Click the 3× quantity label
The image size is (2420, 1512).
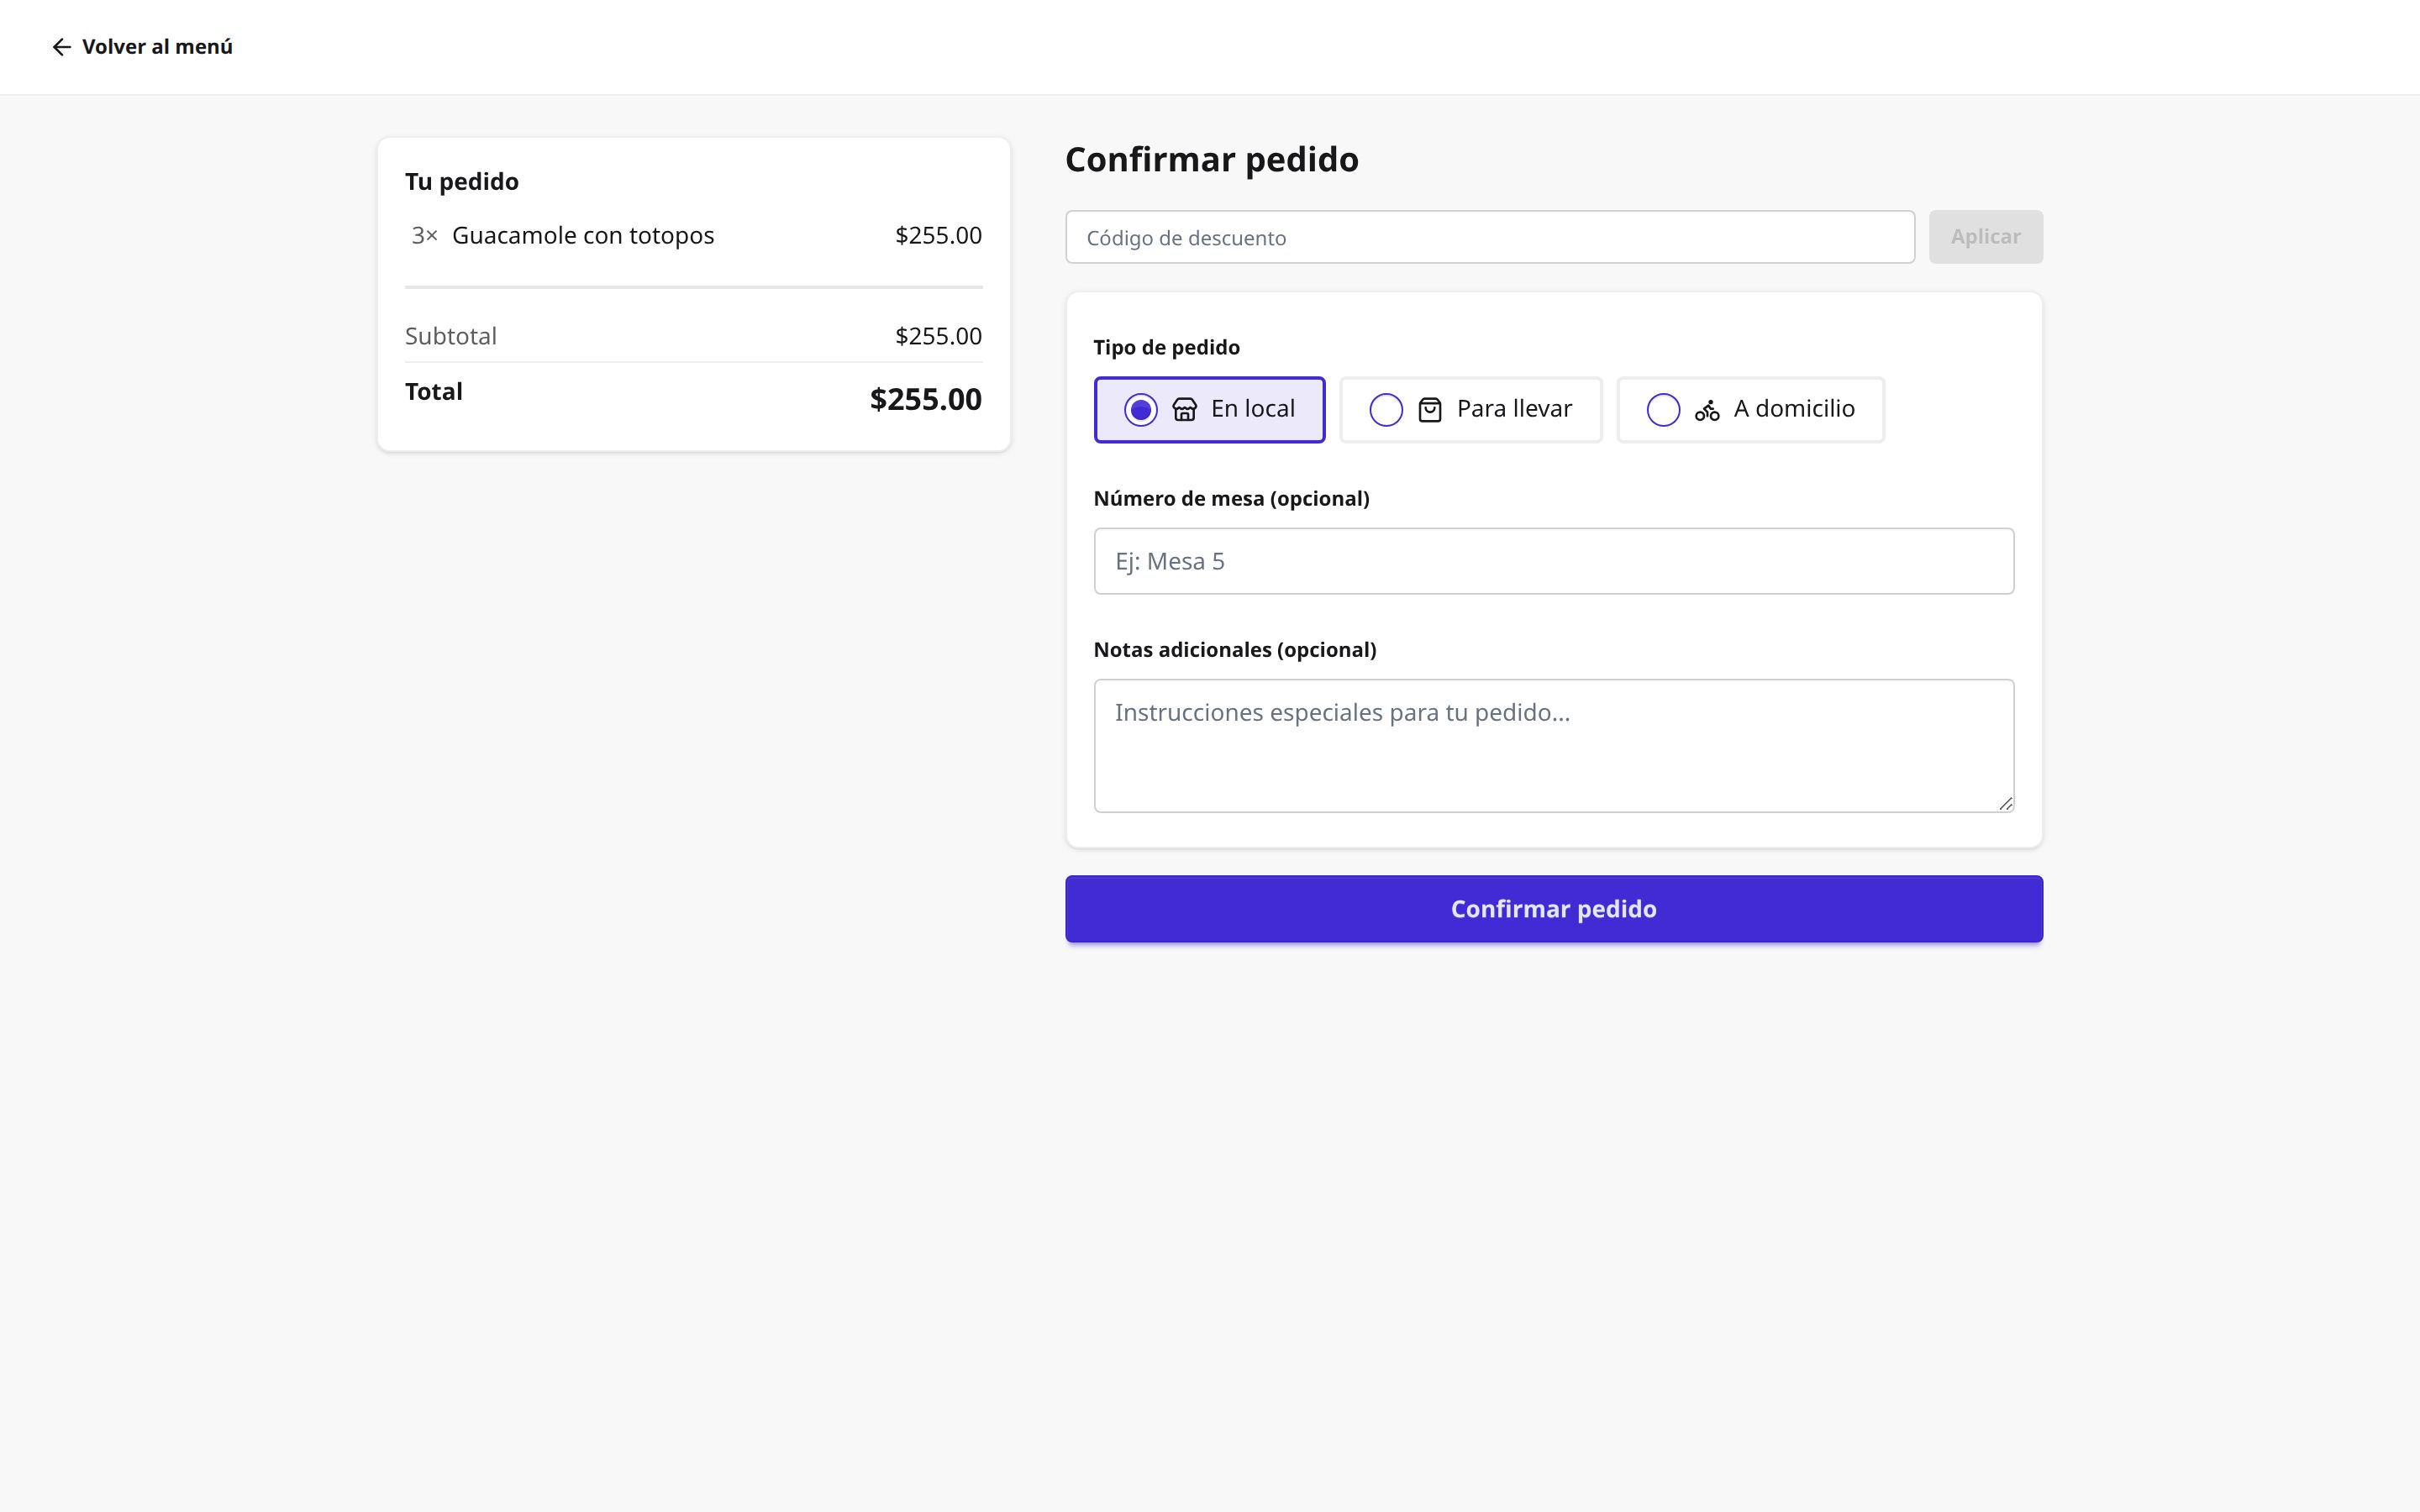(x=424, y=236)
